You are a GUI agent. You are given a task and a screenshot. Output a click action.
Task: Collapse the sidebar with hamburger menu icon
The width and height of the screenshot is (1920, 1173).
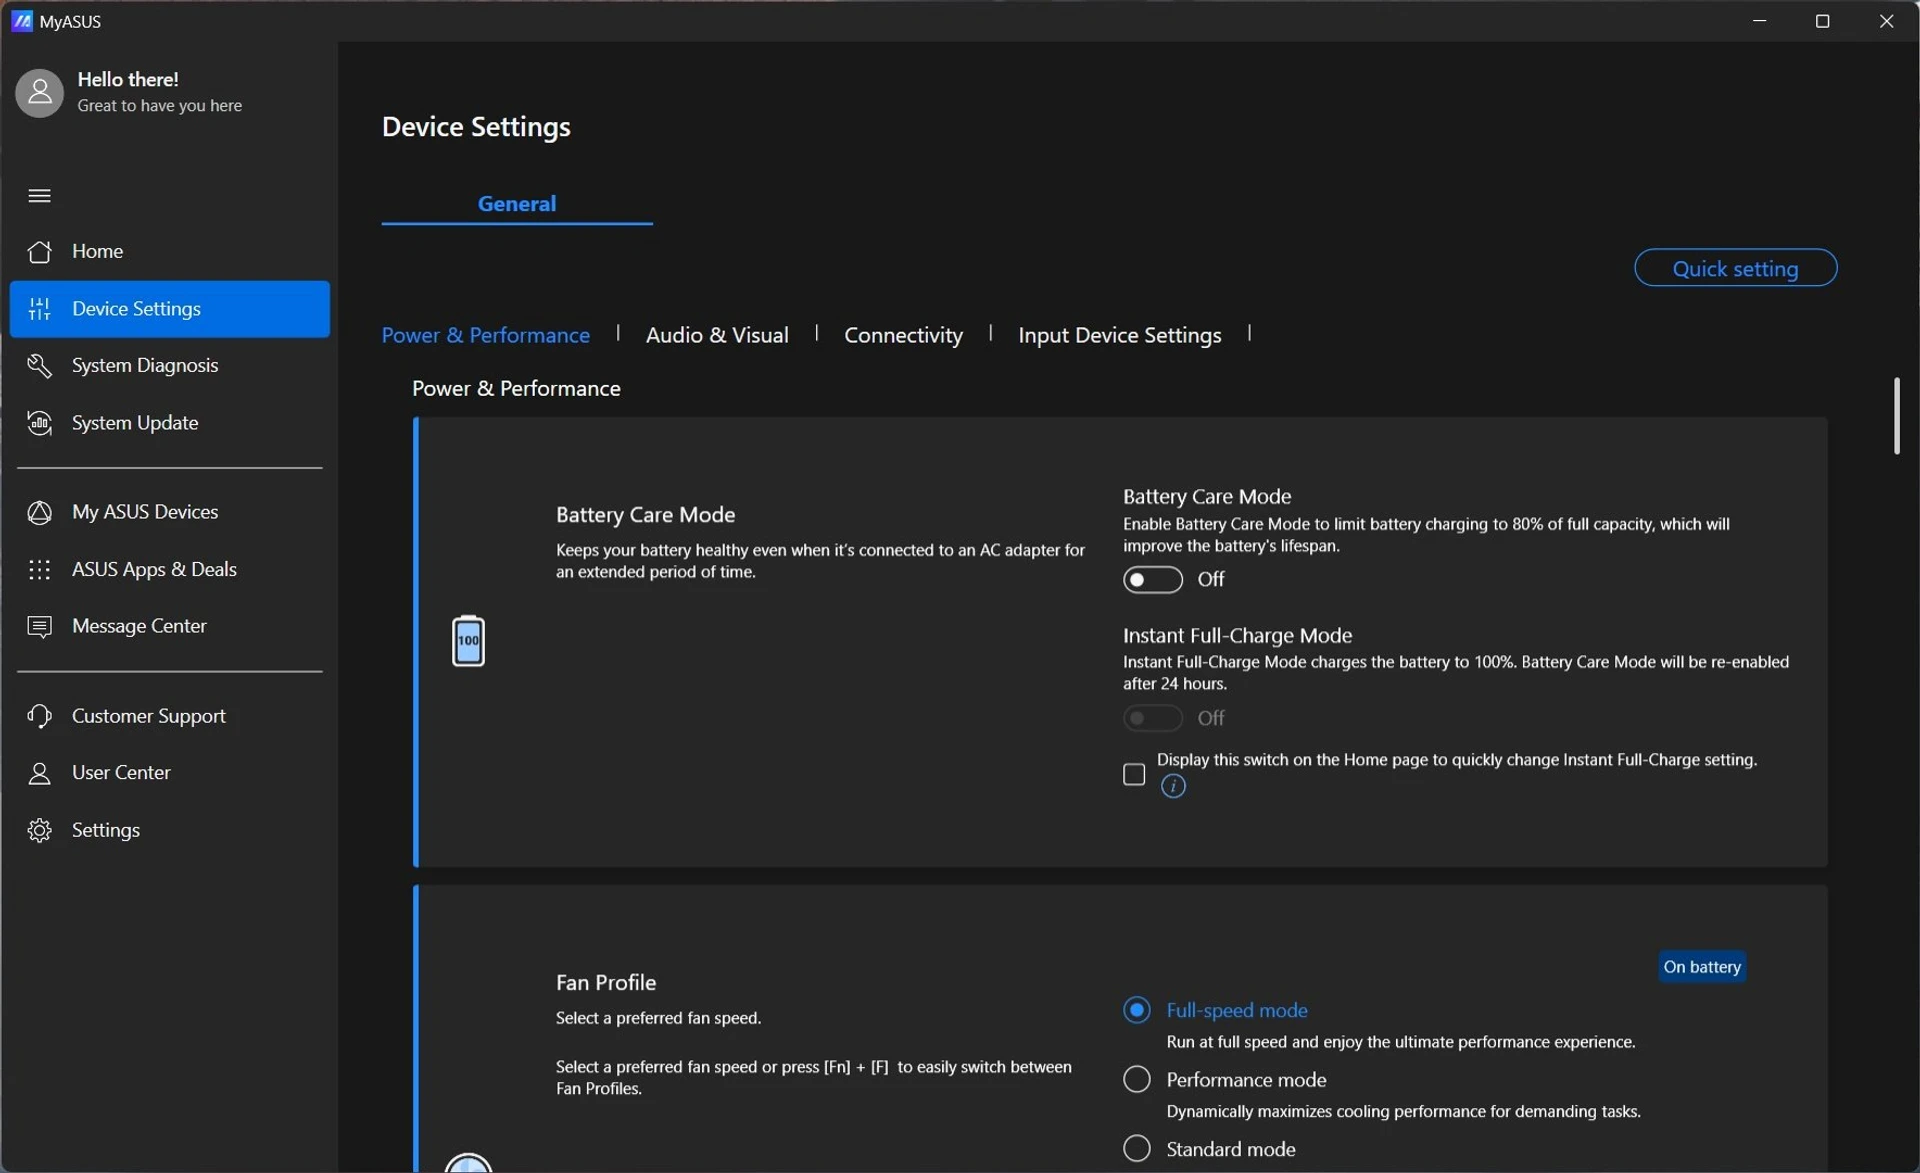pos(40,195)
